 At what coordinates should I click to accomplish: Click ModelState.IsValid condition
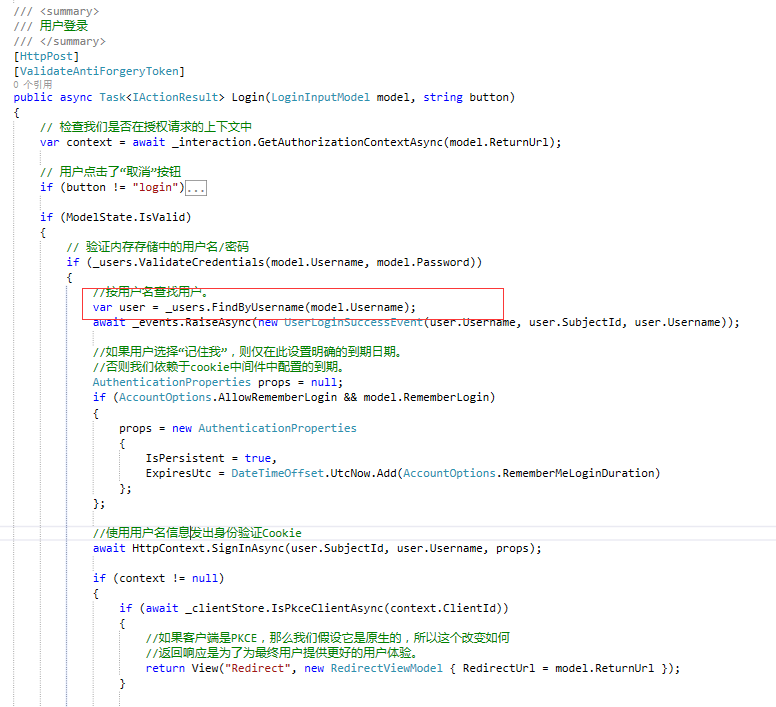pyautogui.click(x=126, y=217)
